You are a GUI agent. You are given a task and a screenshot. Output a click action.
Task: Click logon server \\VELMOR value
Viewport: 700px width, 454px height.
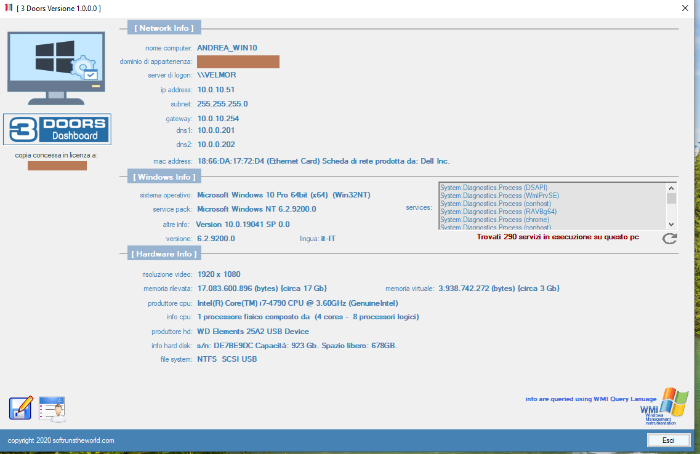[217, 75]
